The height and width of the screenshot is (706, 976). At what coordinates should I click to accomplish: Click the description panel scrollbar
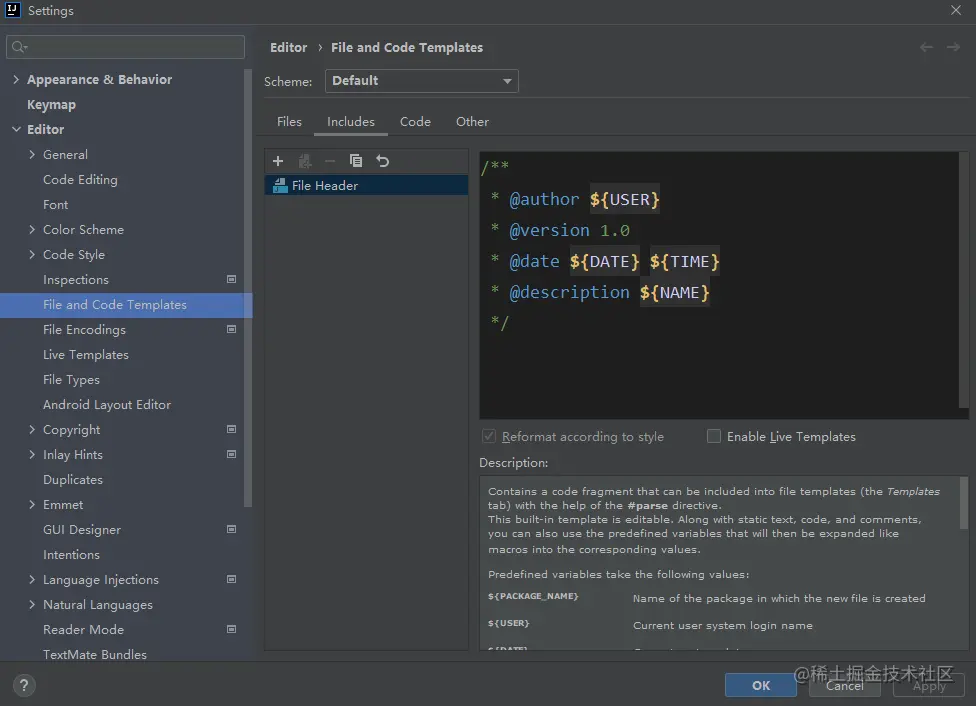964,503
